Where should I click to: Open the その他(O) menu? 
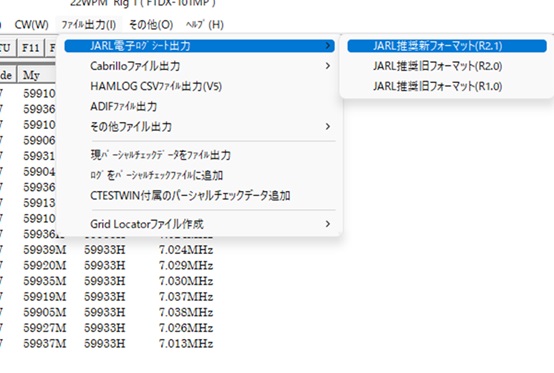(x=151, y=25)
